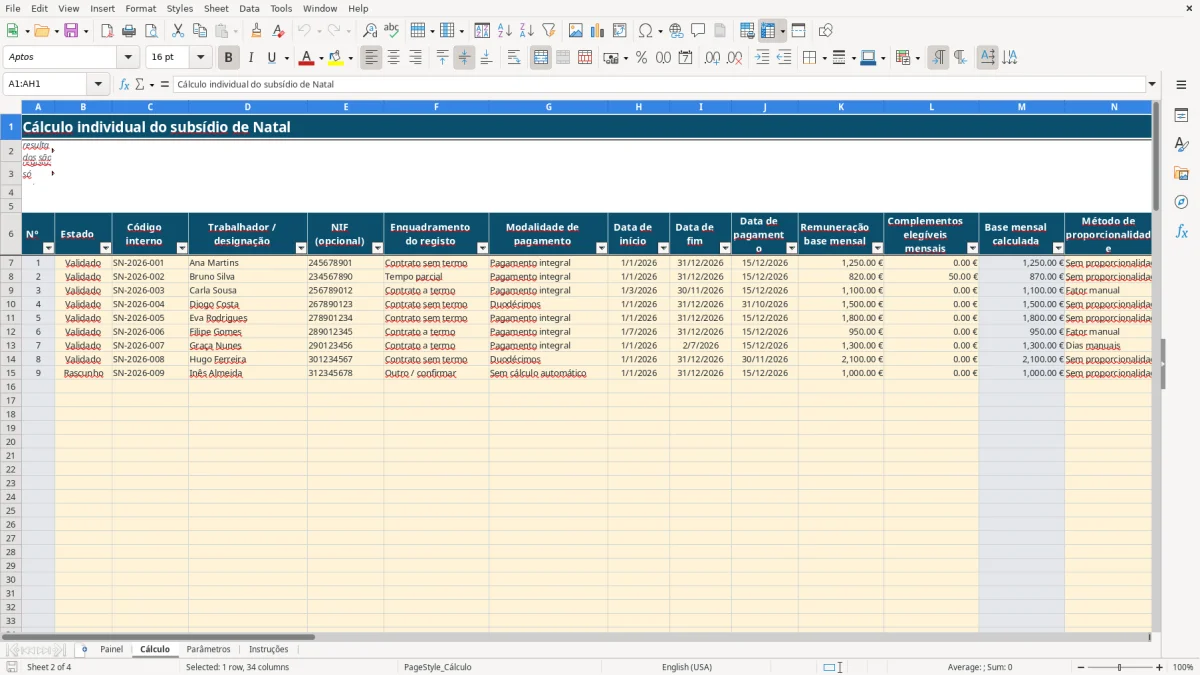Insert hyperlink with the globe icon
The height and width of the screenshot is (675, 1200).
click(x=676, y=31)
